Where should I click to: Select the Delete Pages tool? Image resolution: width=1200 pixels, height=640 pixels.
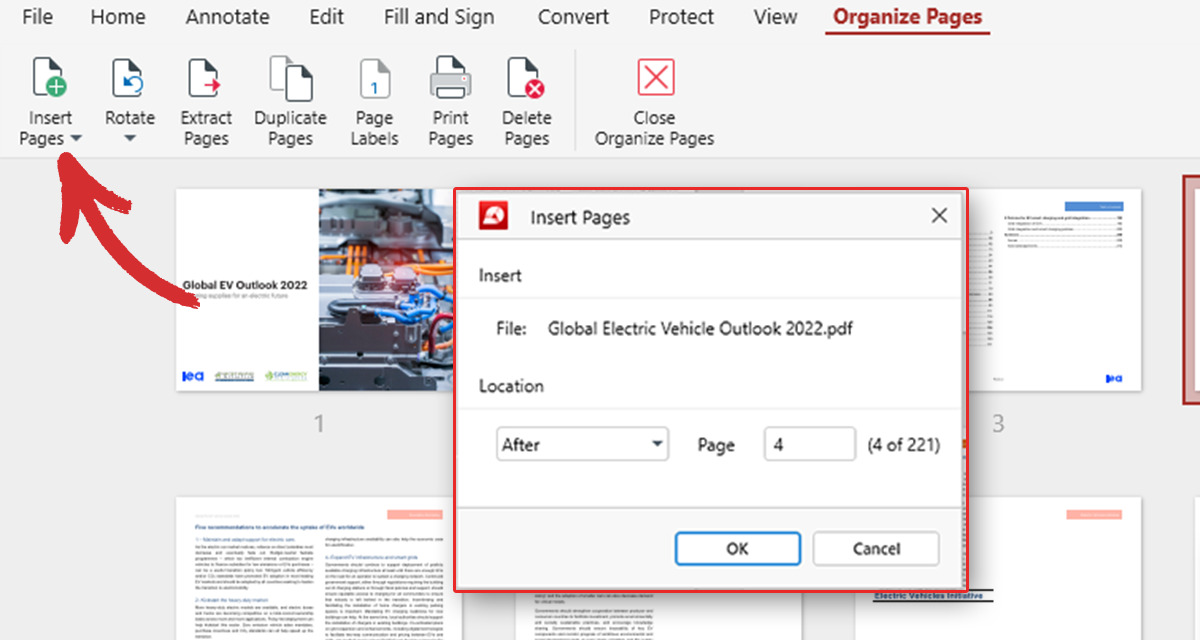point(526,77)
